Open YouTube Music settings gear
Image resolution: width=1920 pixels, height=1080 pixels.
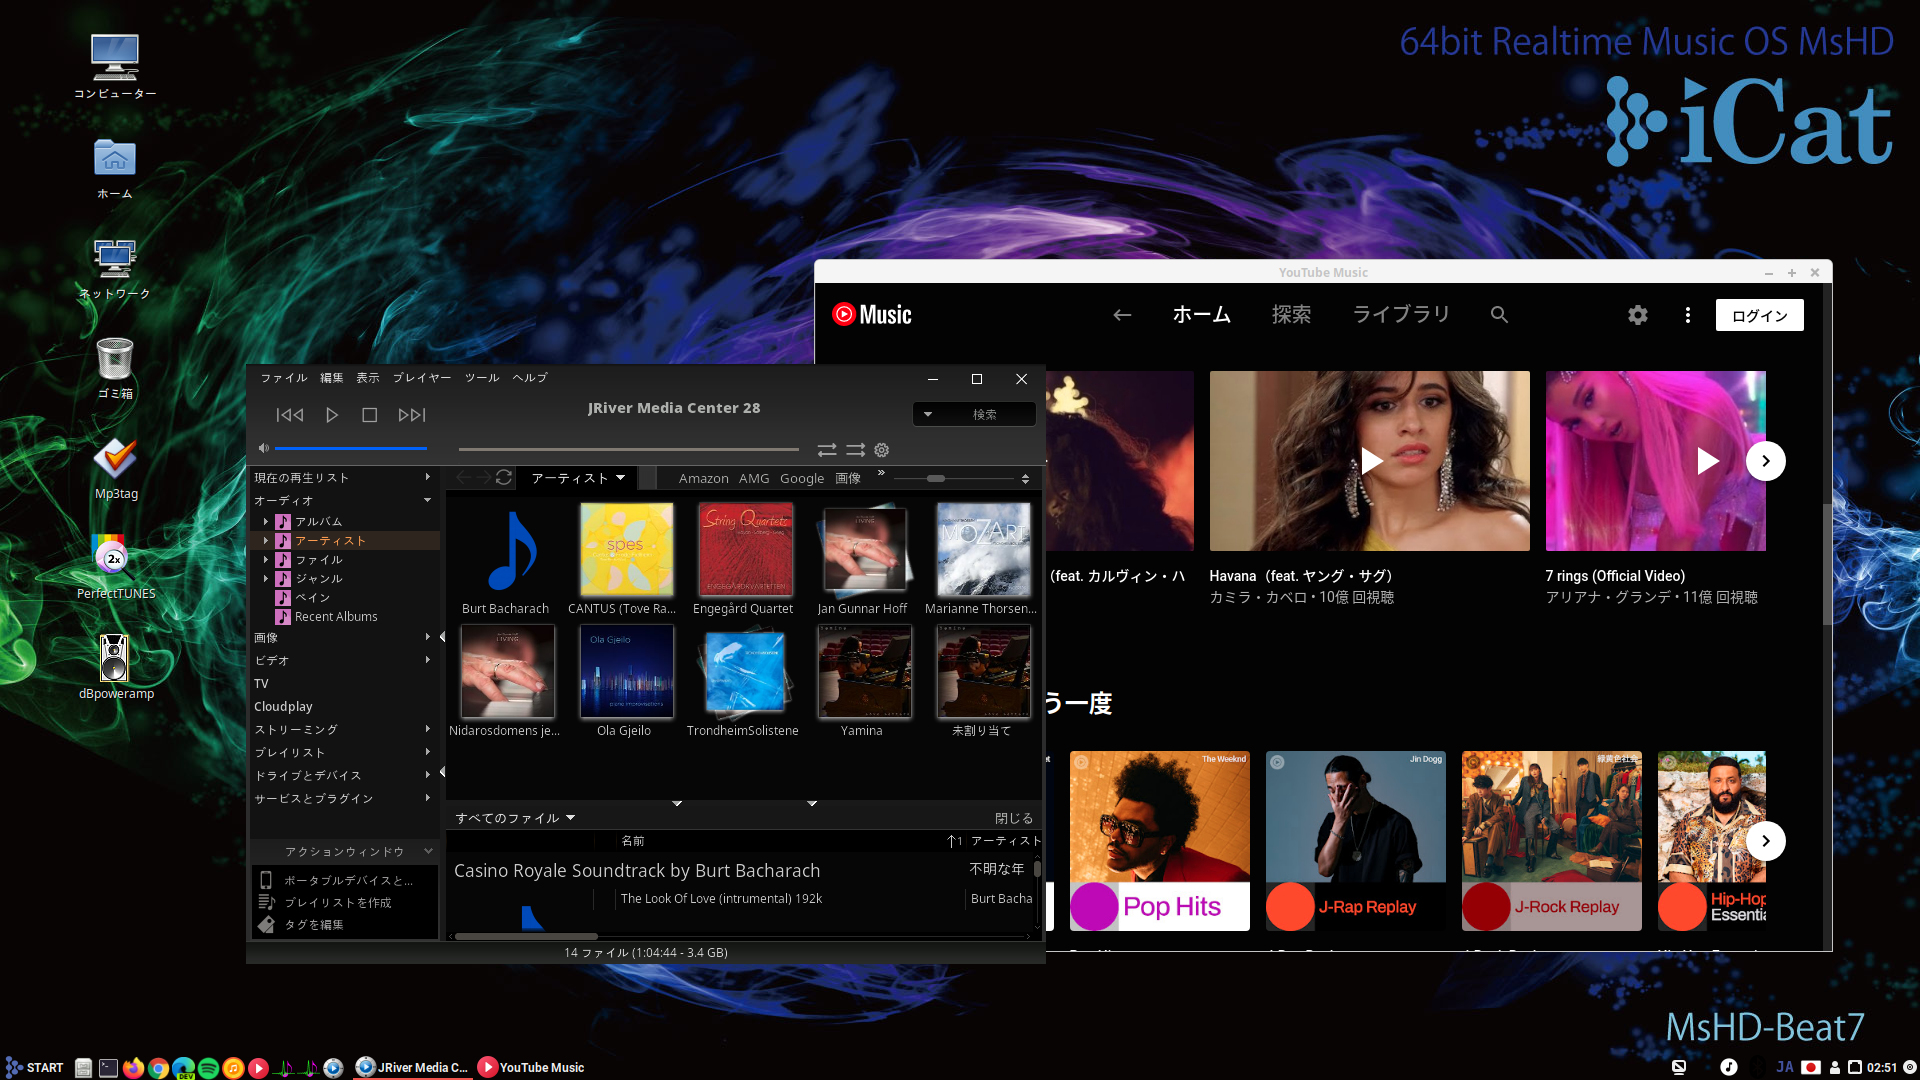point(1637,315)
